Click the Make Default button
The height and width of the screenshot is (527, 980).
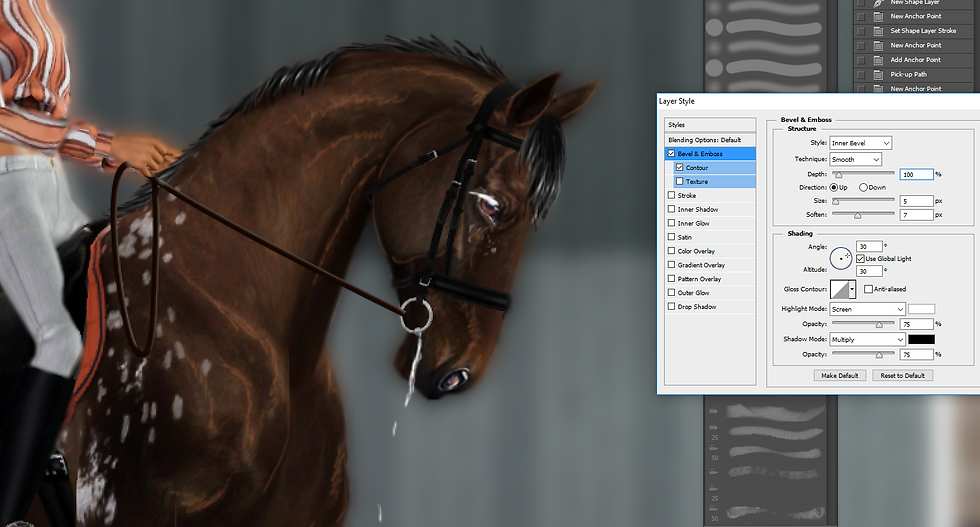click(x=839, y=375)
